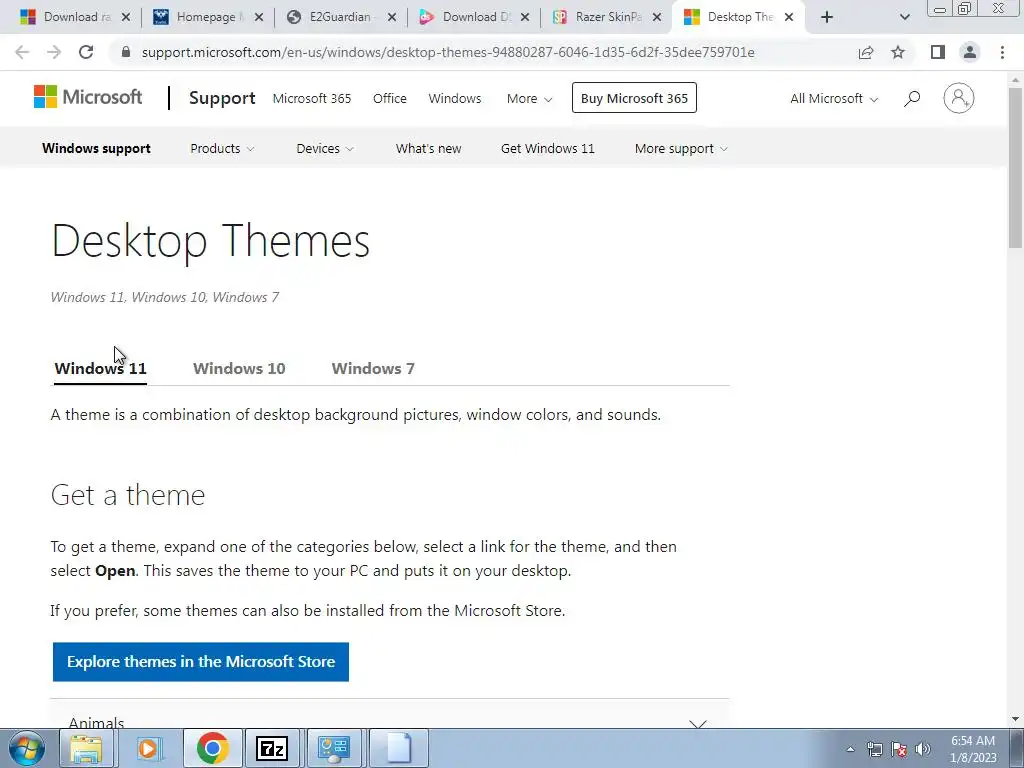Open the Windows nav link
Viewport: 1024px width, 768px height.
coord(455,99)
